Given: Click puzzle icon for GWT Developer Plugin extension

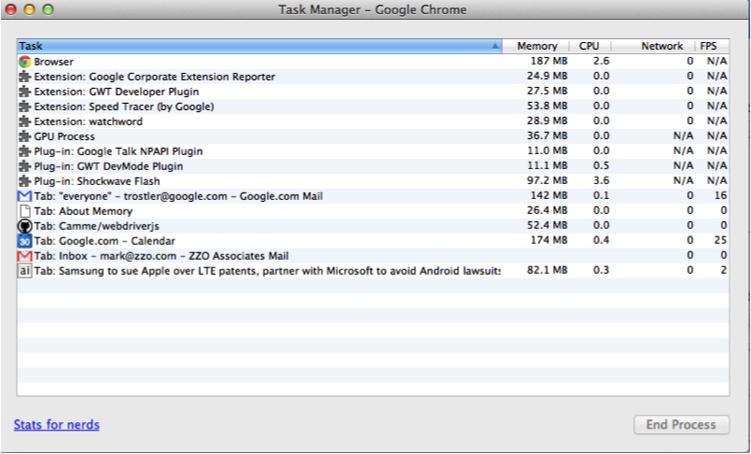Looking at the screenshot, I should pos(25,91).
